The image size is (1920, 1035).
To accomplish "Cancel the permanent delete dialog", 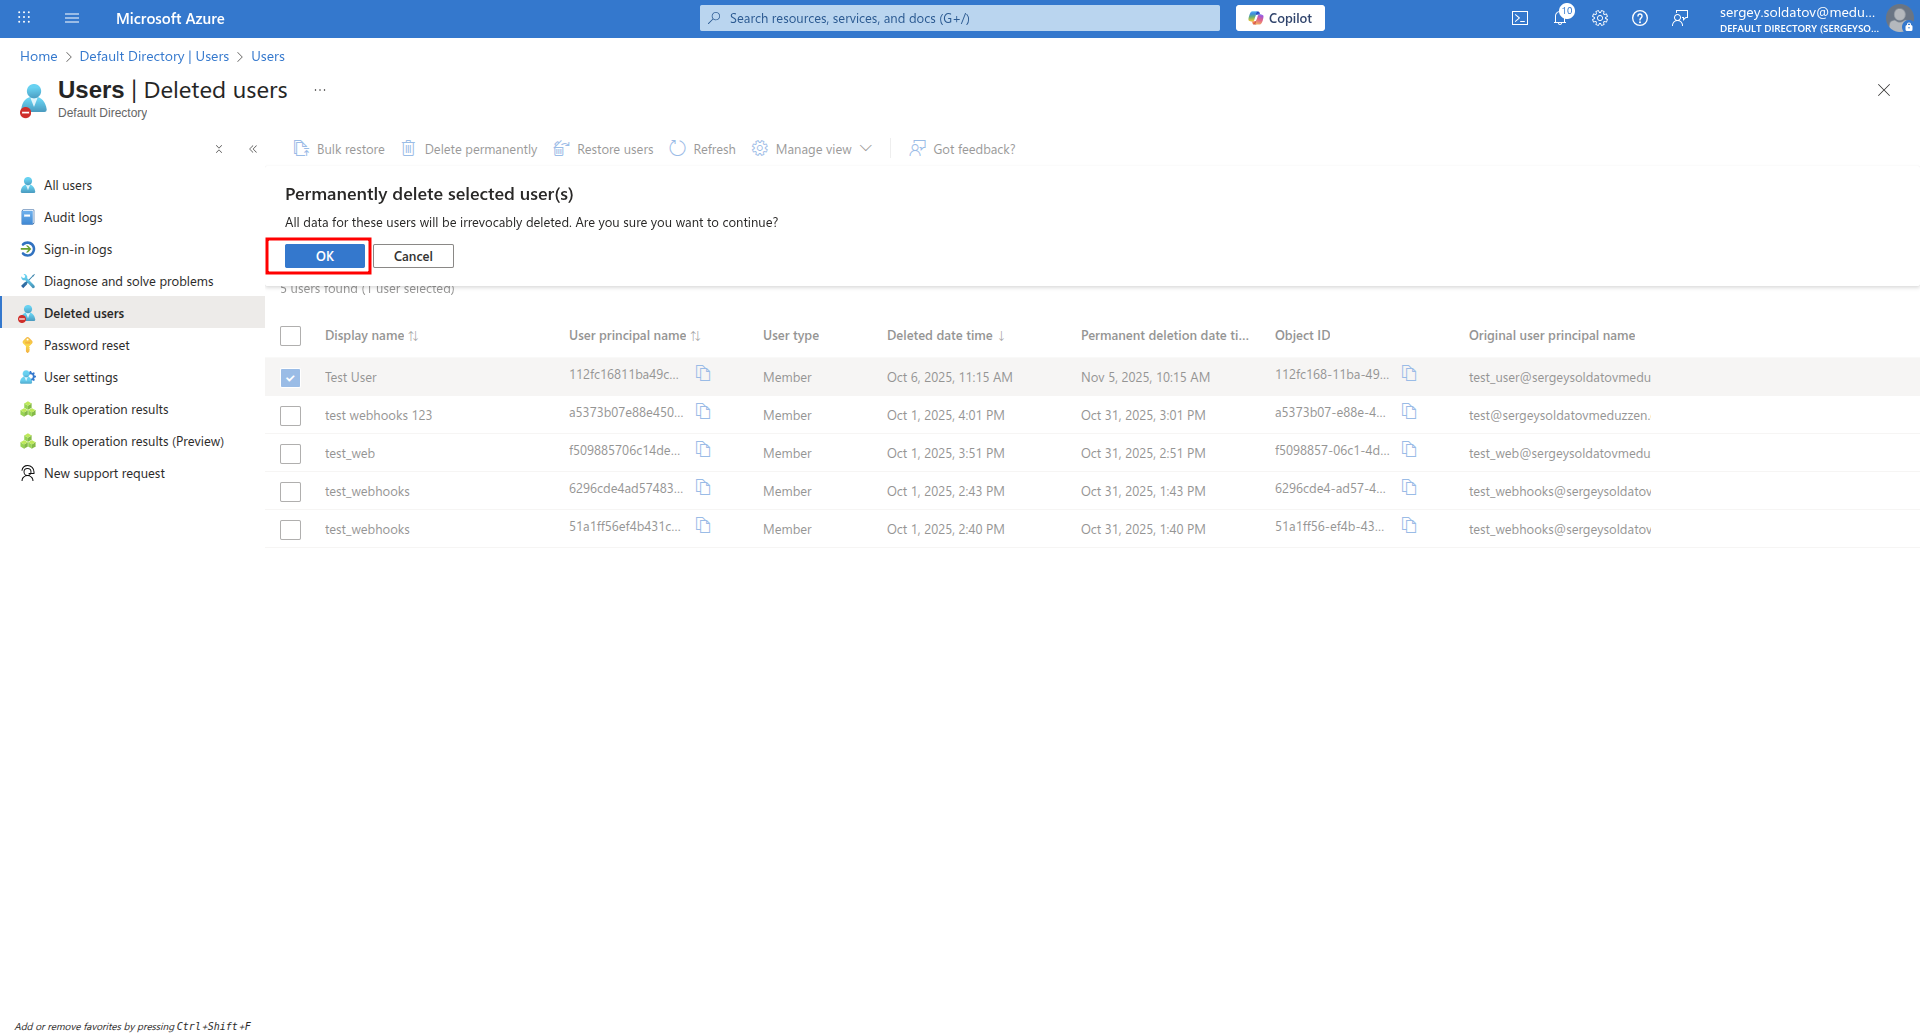I will (x=413, y=256).
